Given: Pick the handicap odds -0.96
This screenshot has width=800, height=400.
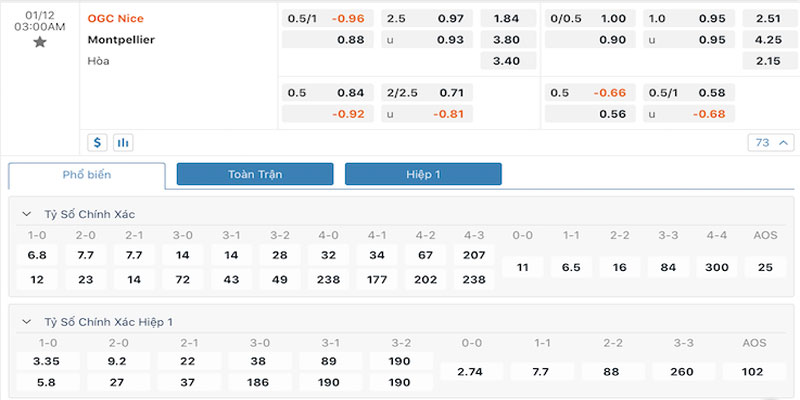Looking at the screenshot, I should pos(347,18).
